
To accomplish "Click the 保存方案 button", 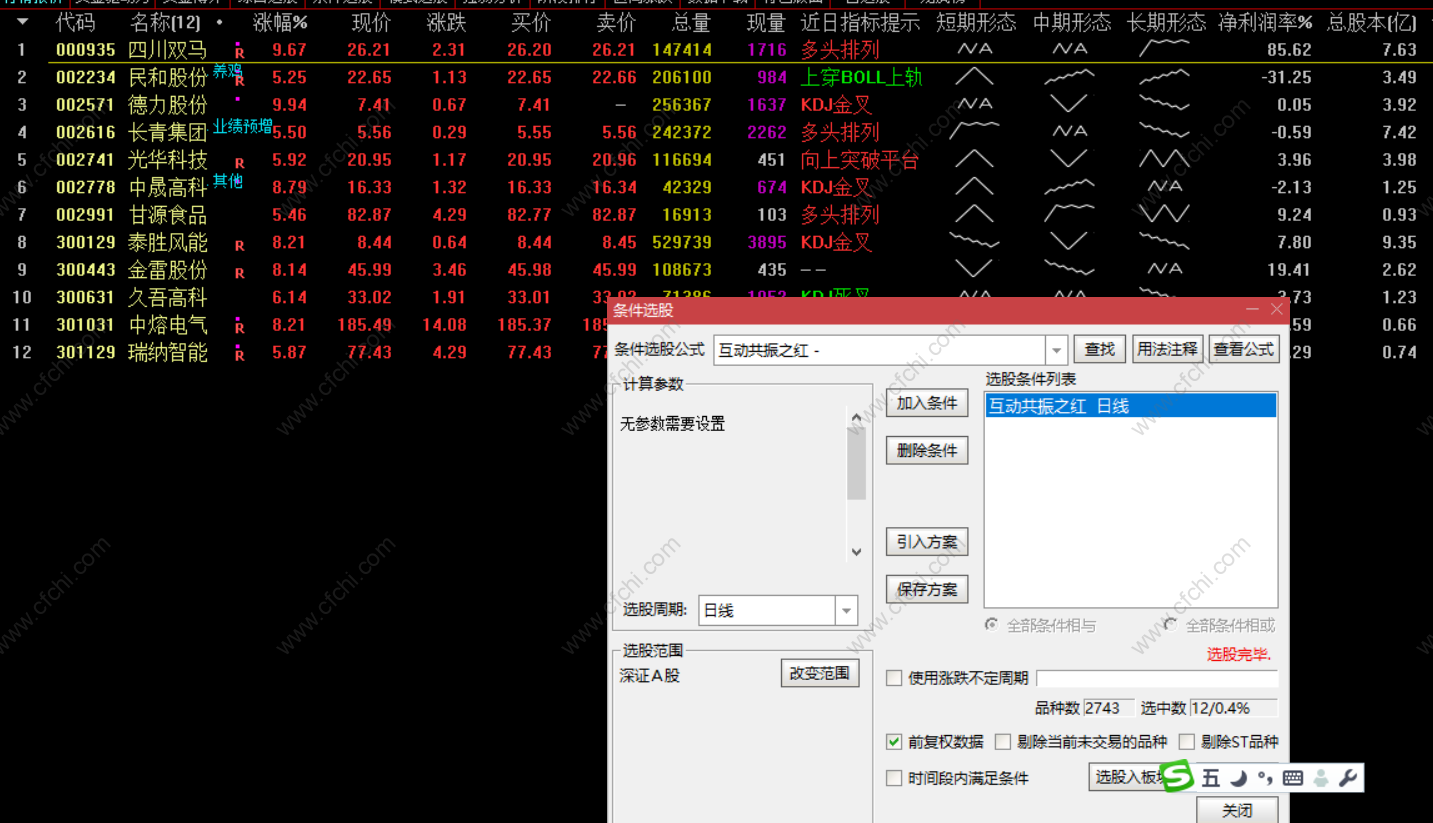I will (x=927, y=589).
